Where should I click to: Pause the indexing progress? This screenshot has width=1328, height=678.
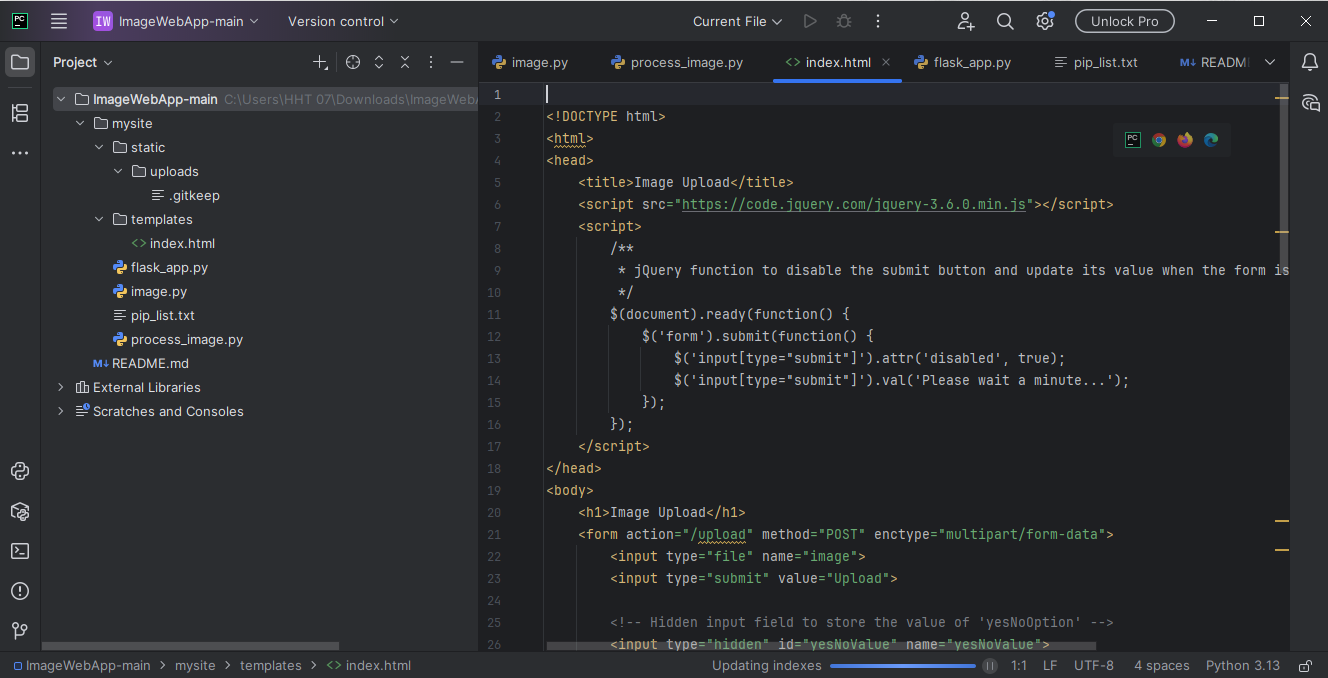coord(989,666)
